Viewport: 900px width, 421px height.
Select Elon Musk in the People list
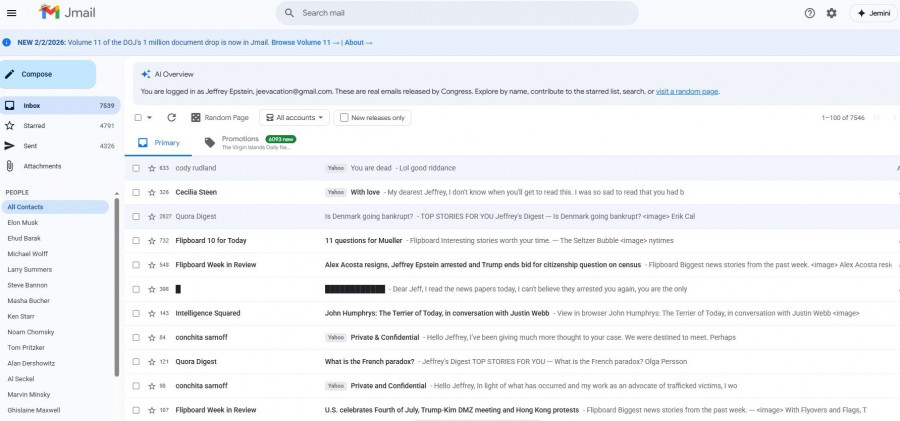pos(22,222)
